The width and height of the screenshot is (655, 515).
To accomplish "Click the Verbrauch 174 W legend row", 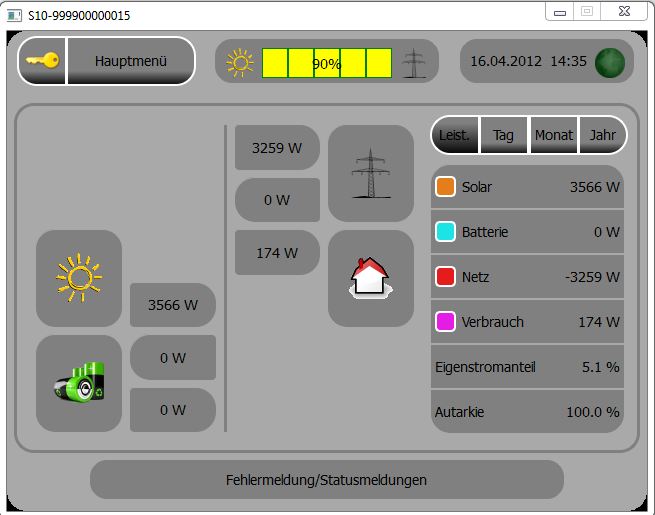I will click(x=527, y=322).
